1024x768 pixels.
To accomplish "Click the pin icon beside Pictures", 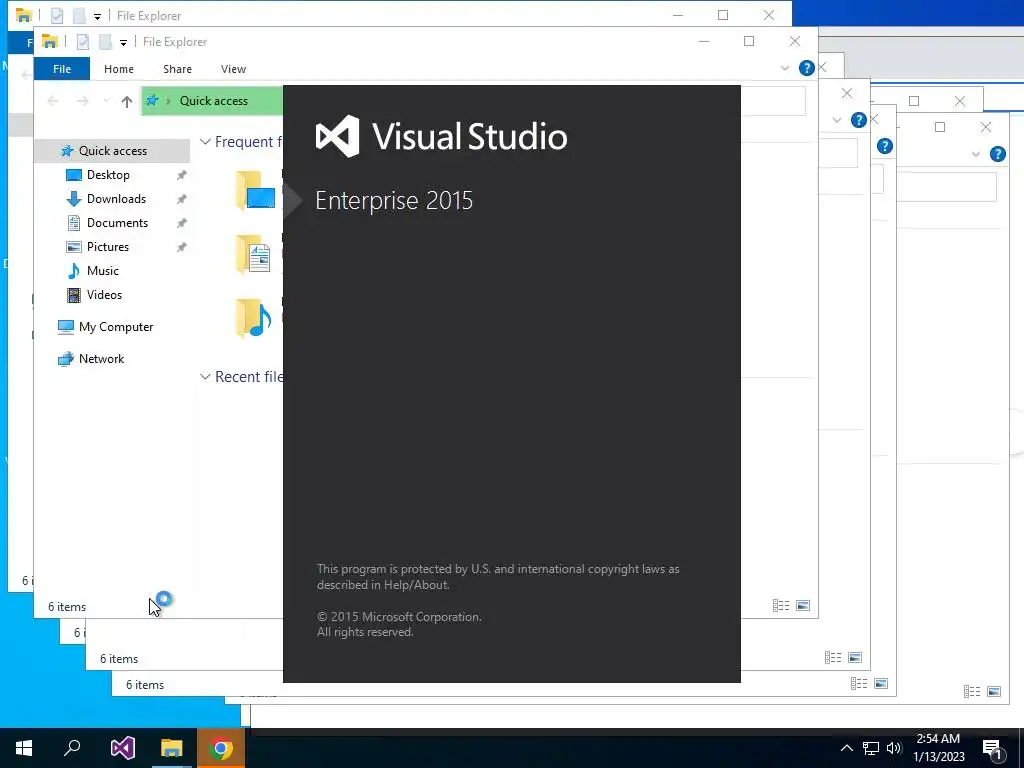I will point(182,247).
